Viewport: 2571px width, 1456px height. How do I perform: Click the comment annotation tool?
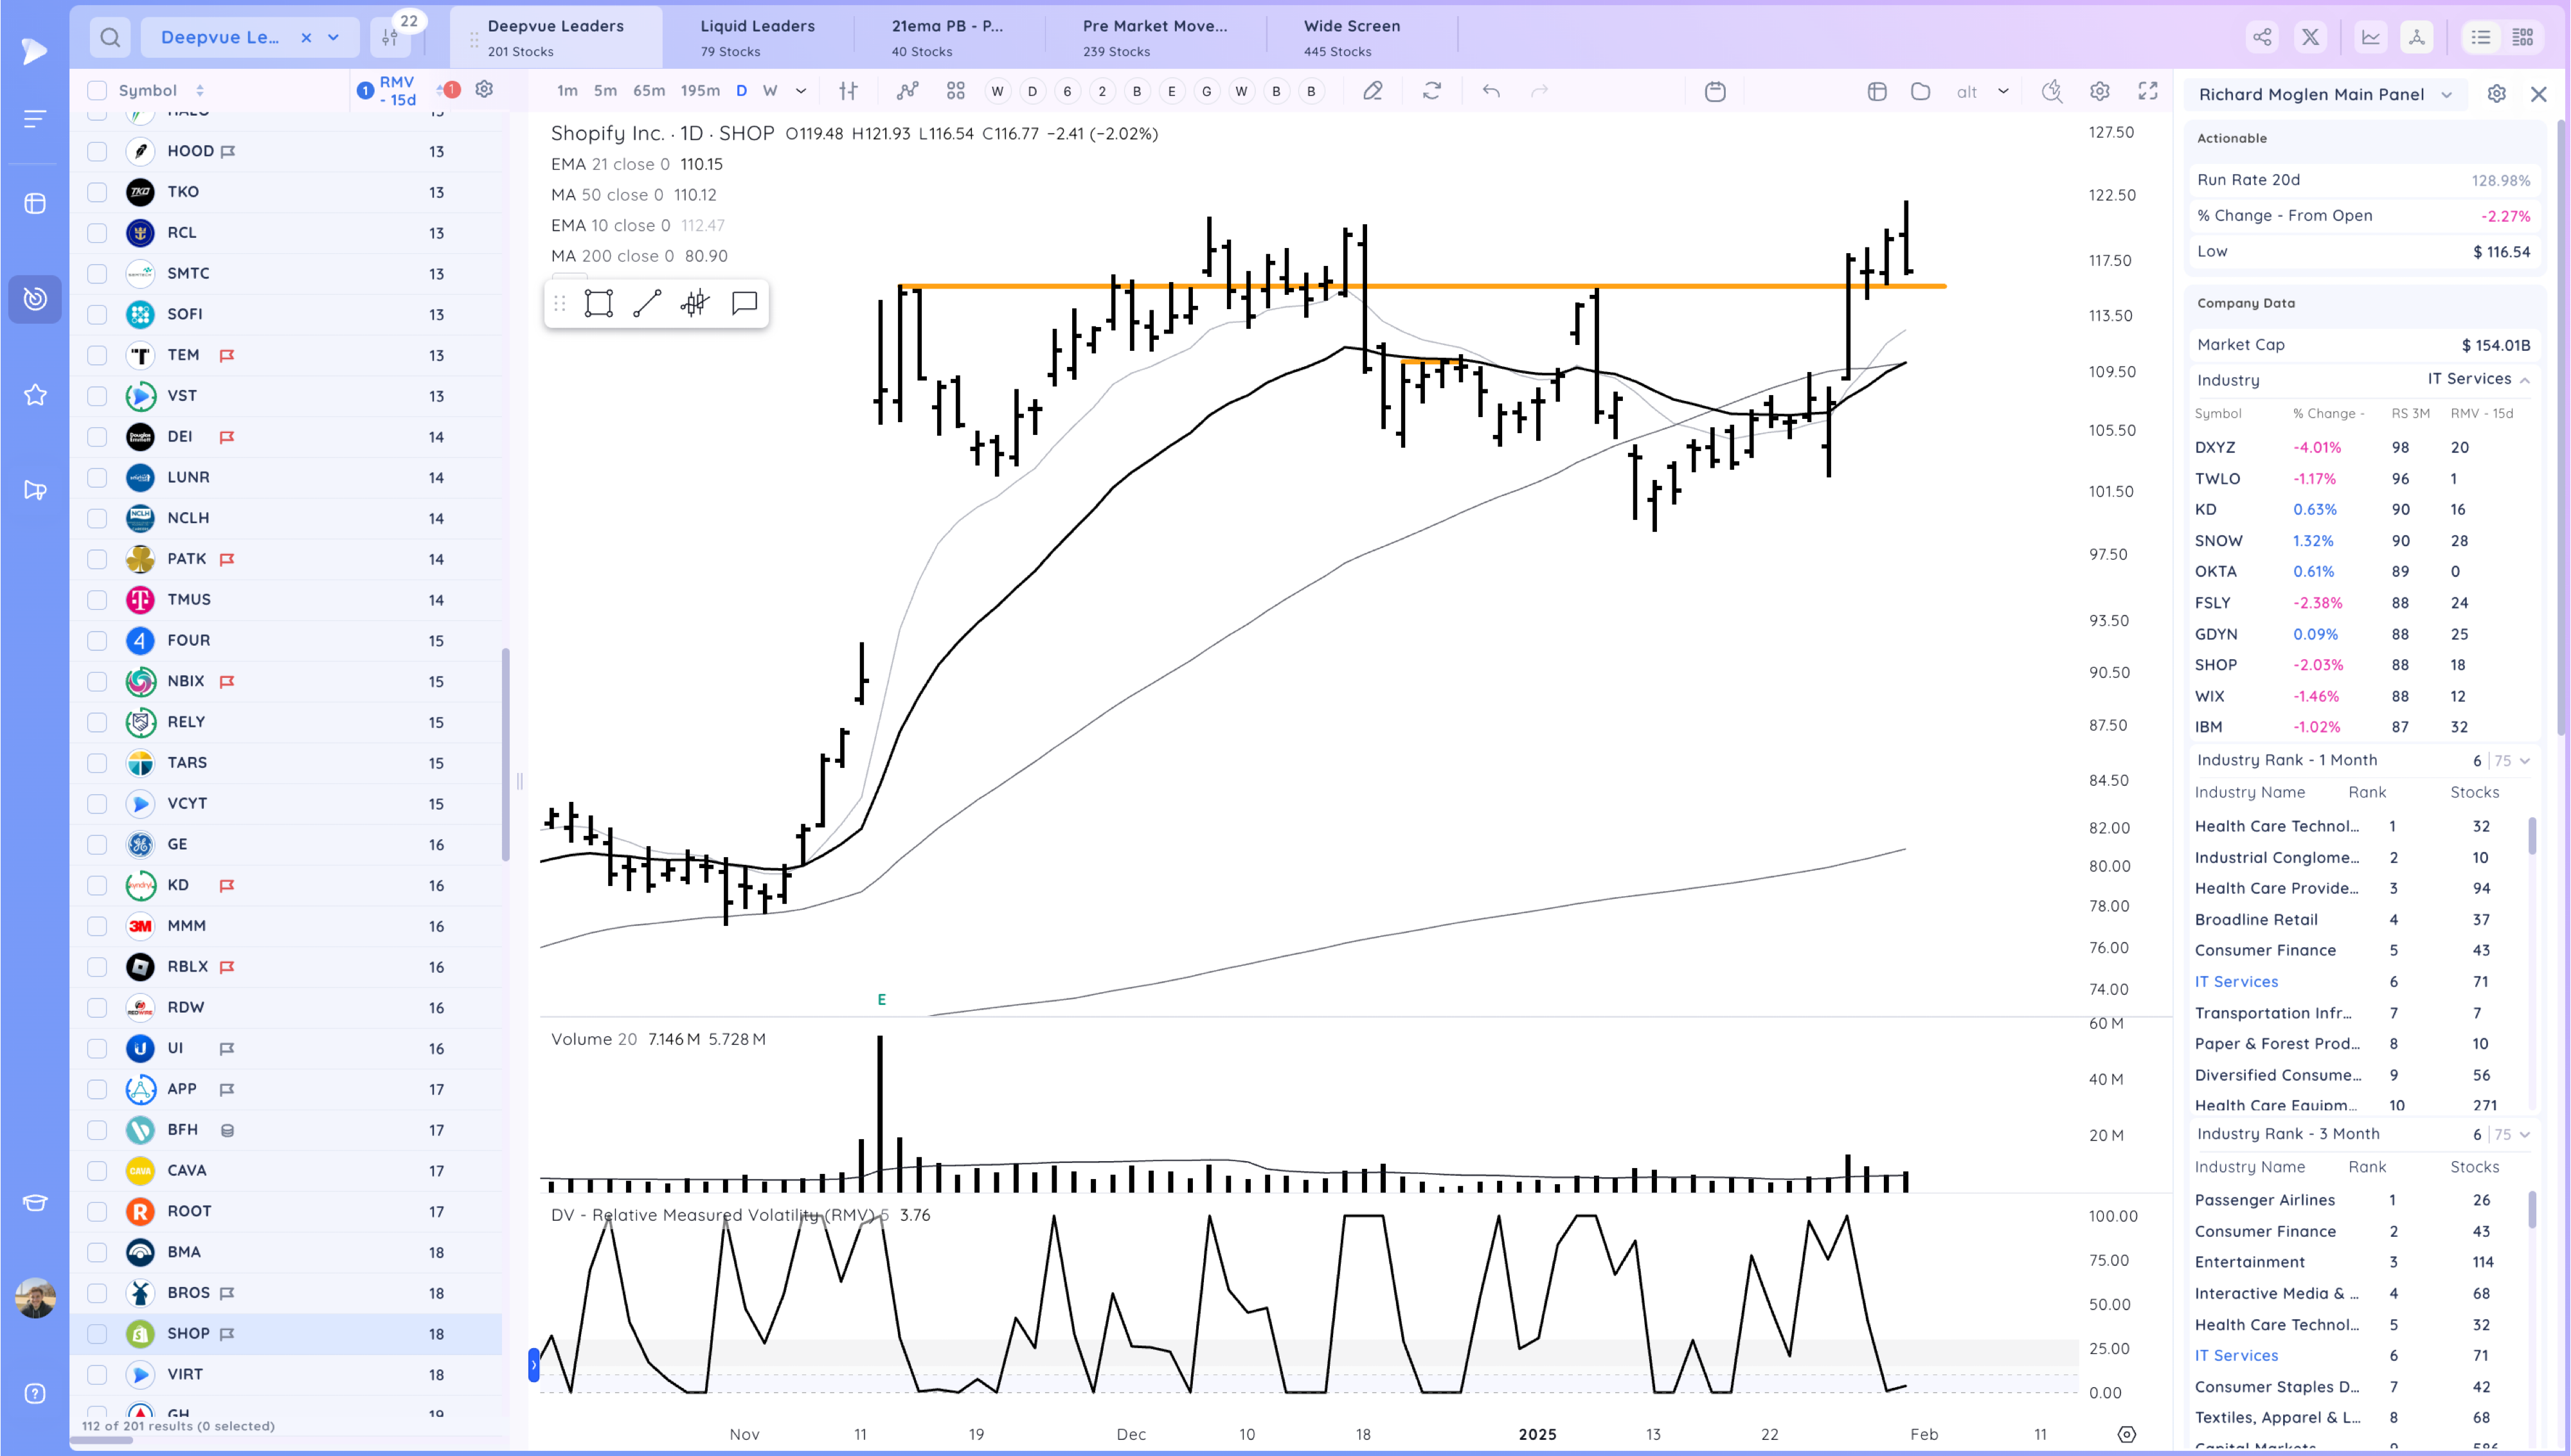tap(744, 303)
